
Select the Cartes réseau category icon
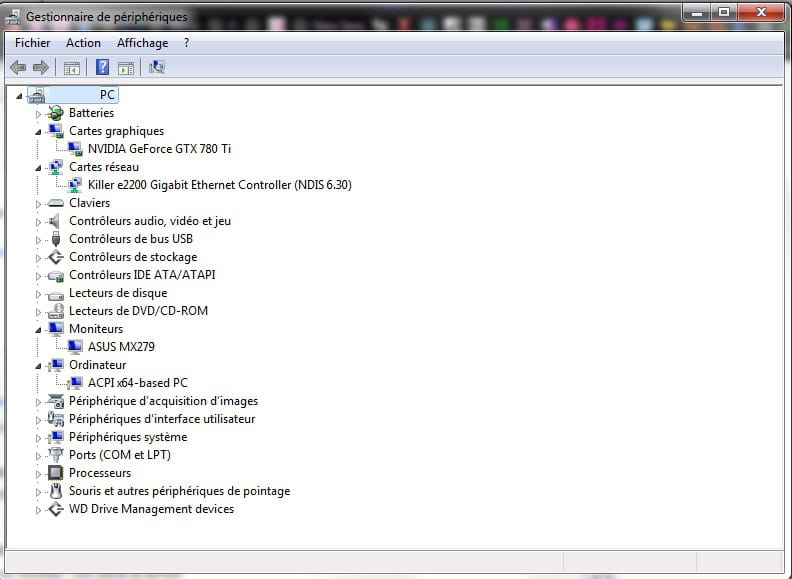[56, 167]
